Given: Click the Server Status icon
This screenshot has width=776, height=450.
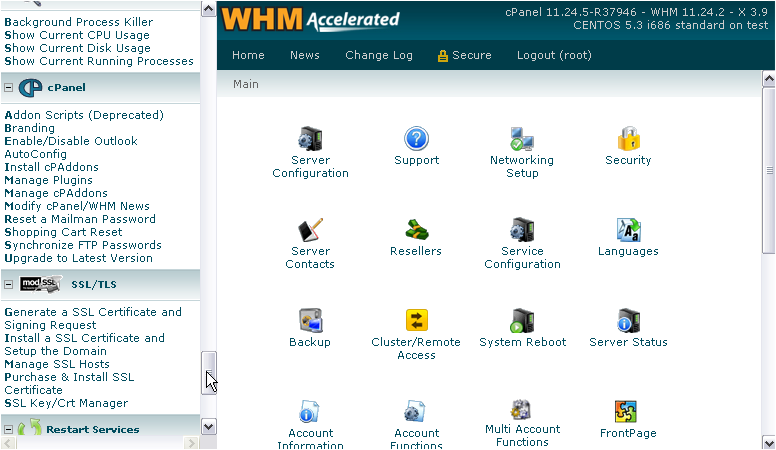Looking at the screenshot, I should 628,321.
